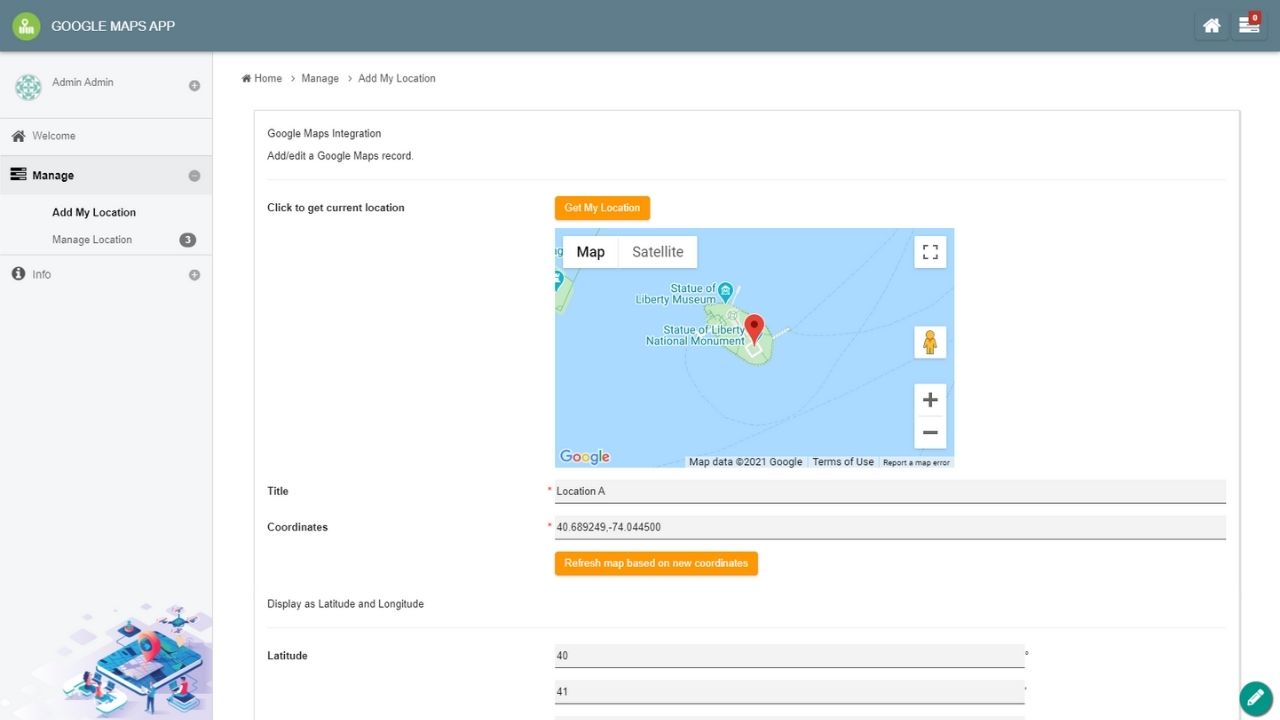Viewport: 1280px width, 720px height.
Task: Click the Manage Location count badge
Action: pyautogui.click(x=187, y=240)
